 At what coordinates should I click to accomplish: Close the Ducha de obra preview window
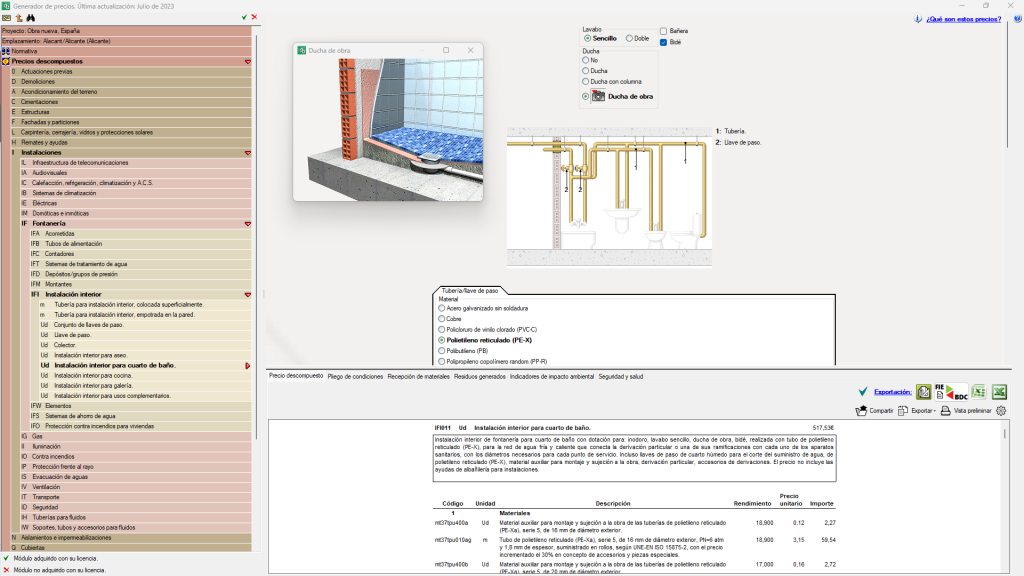coord(470,50)
